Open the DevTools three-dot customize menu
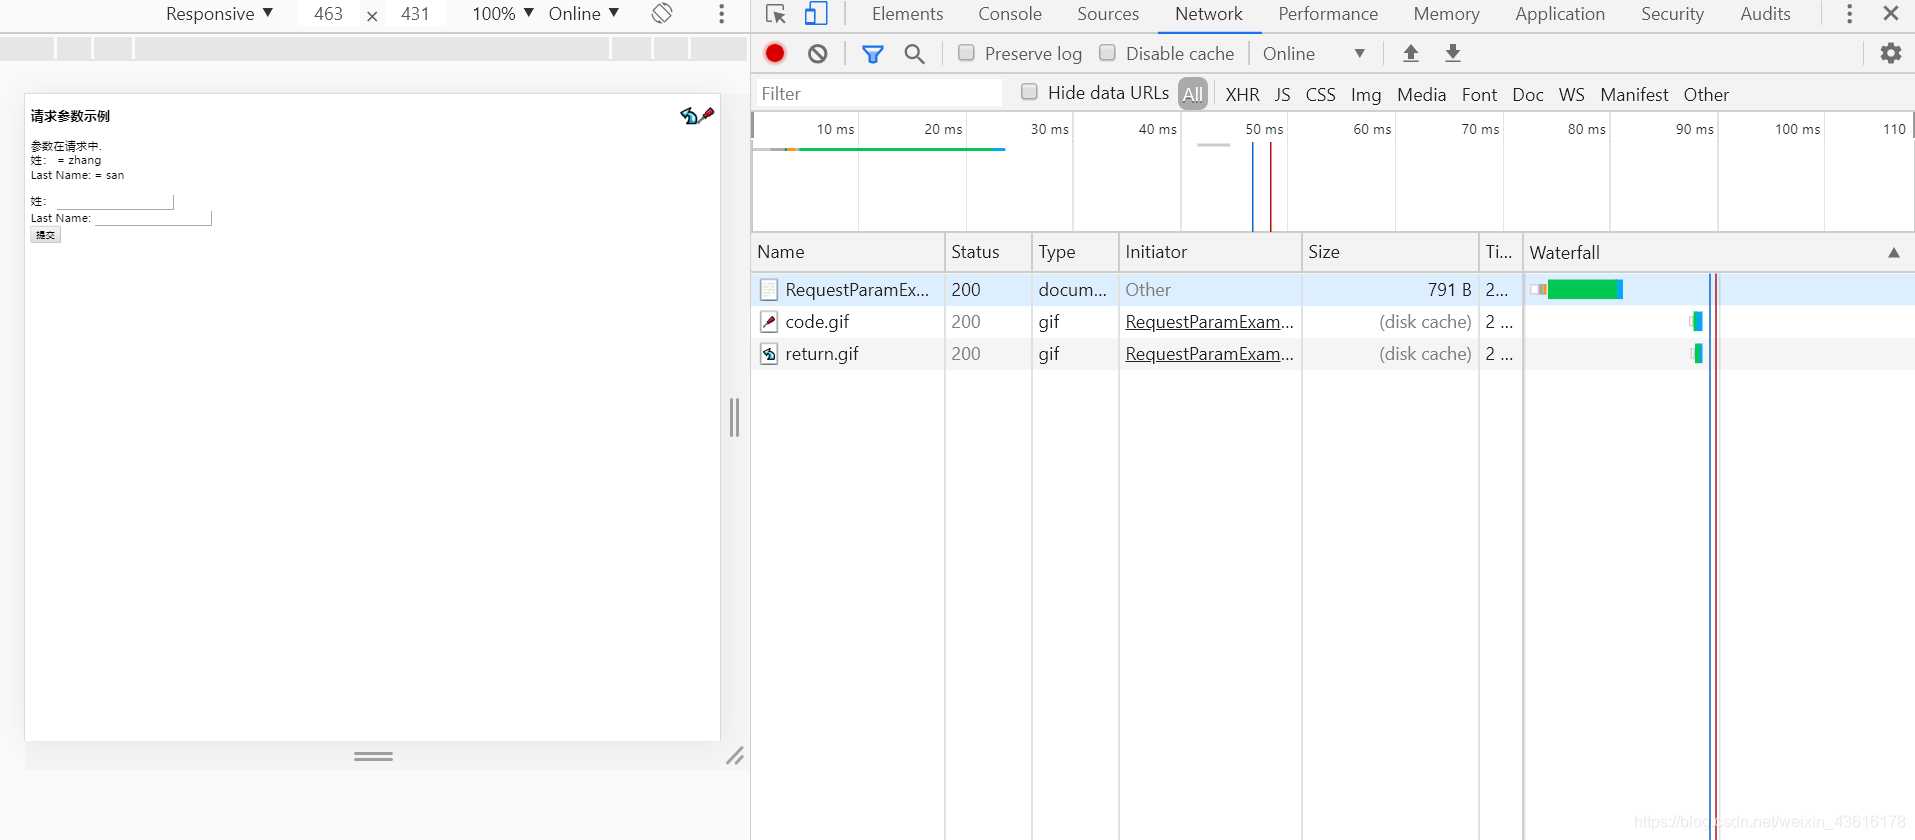Image resolution: width=1915 pixels, height=840 pixels. [x=1849, y=14]
